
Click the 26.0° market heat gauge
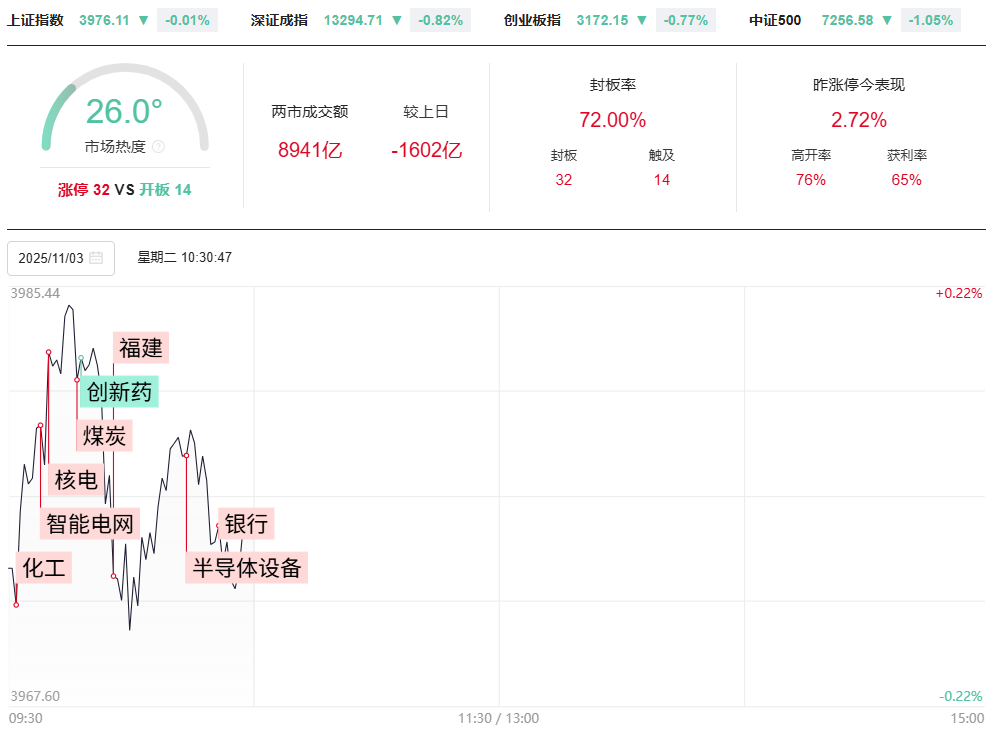(x=124, y=112)
